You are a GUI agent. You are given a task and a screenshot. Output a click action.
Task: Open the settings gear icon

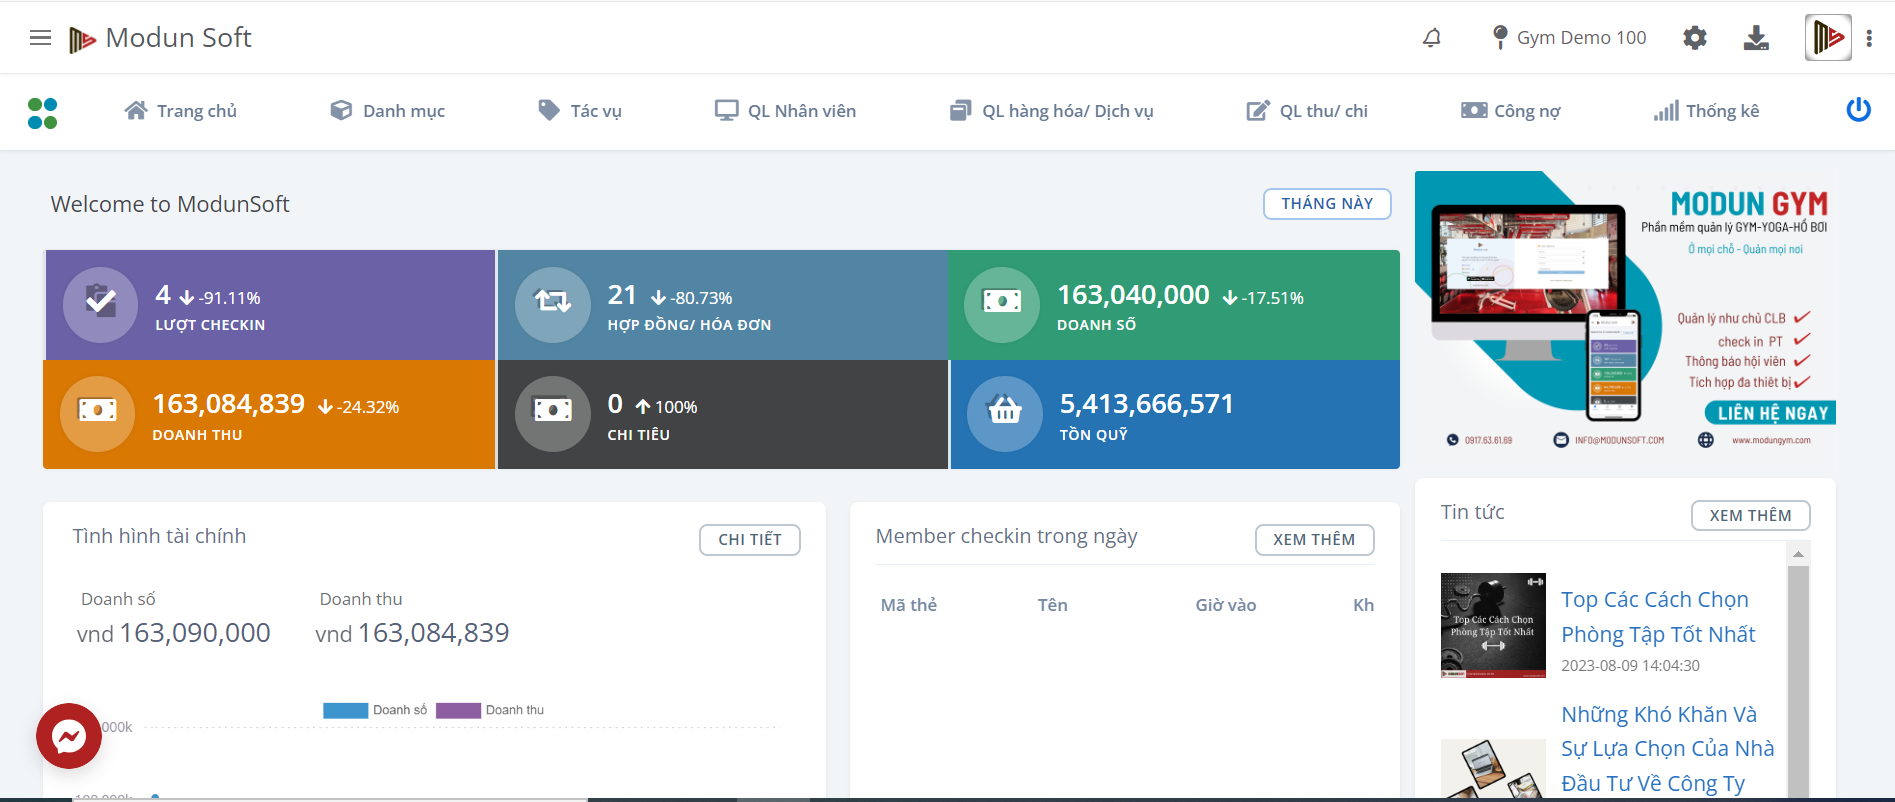point(1694,38)
